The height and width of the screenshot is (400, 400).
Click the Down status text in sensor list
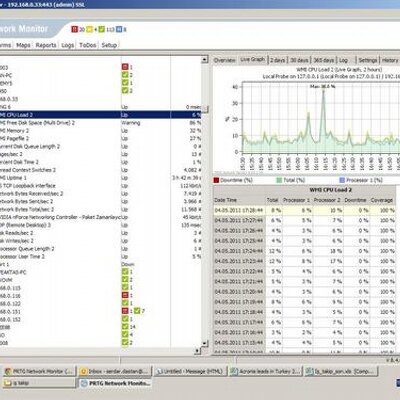128,264
